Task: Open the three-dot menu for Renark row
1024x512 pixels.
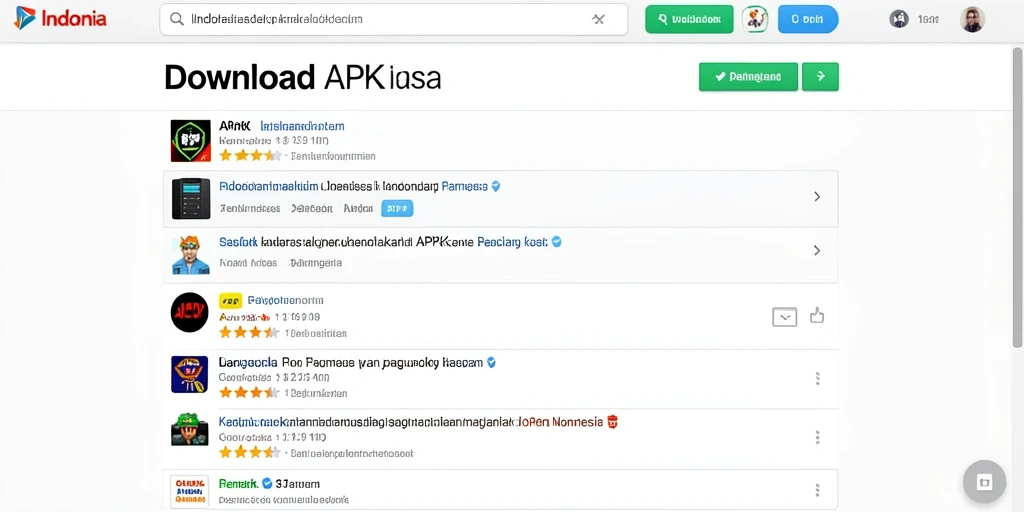Action: click(x=817, y=490)
